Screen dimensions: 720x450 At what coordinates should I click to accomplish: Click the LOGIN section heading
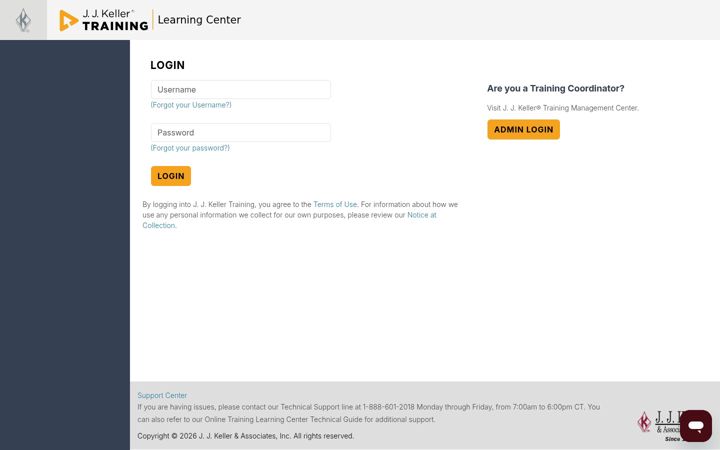pos(168,65)
